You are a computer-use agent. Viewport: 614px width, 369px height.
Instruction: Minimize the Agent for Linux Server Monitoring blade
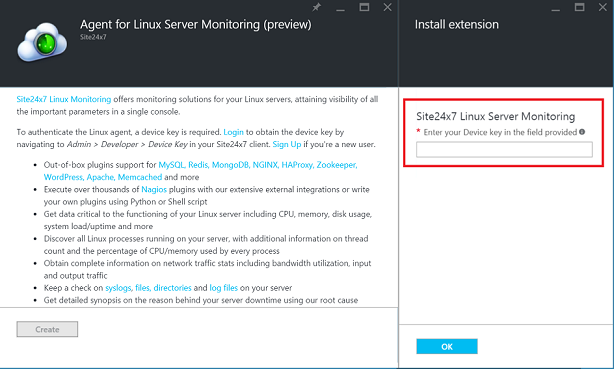point(340,8)
